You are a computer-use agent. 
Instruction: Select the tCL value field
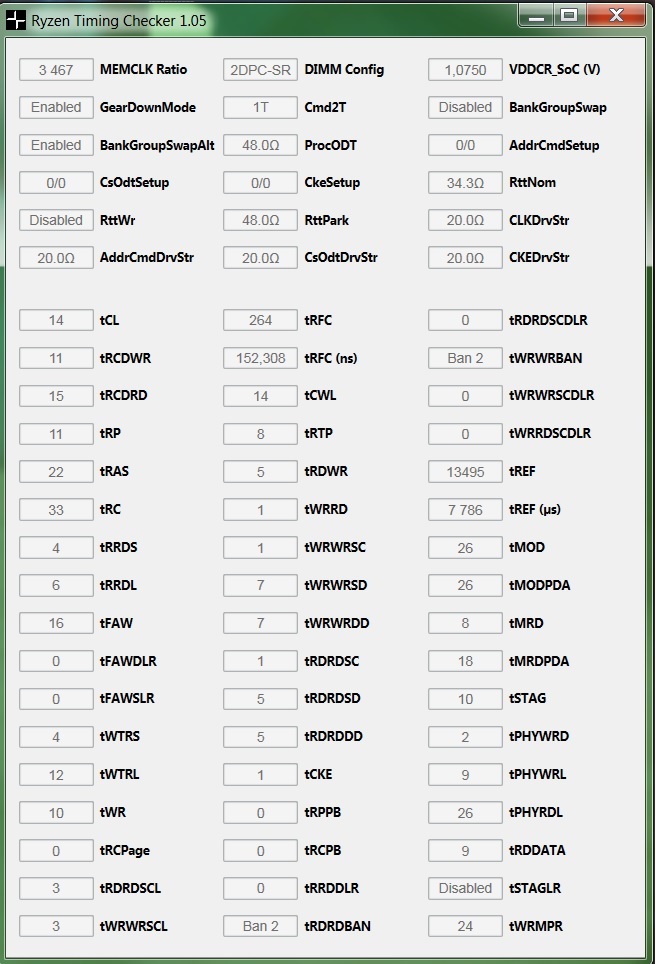pyautogui.click(x=56, y=321)
